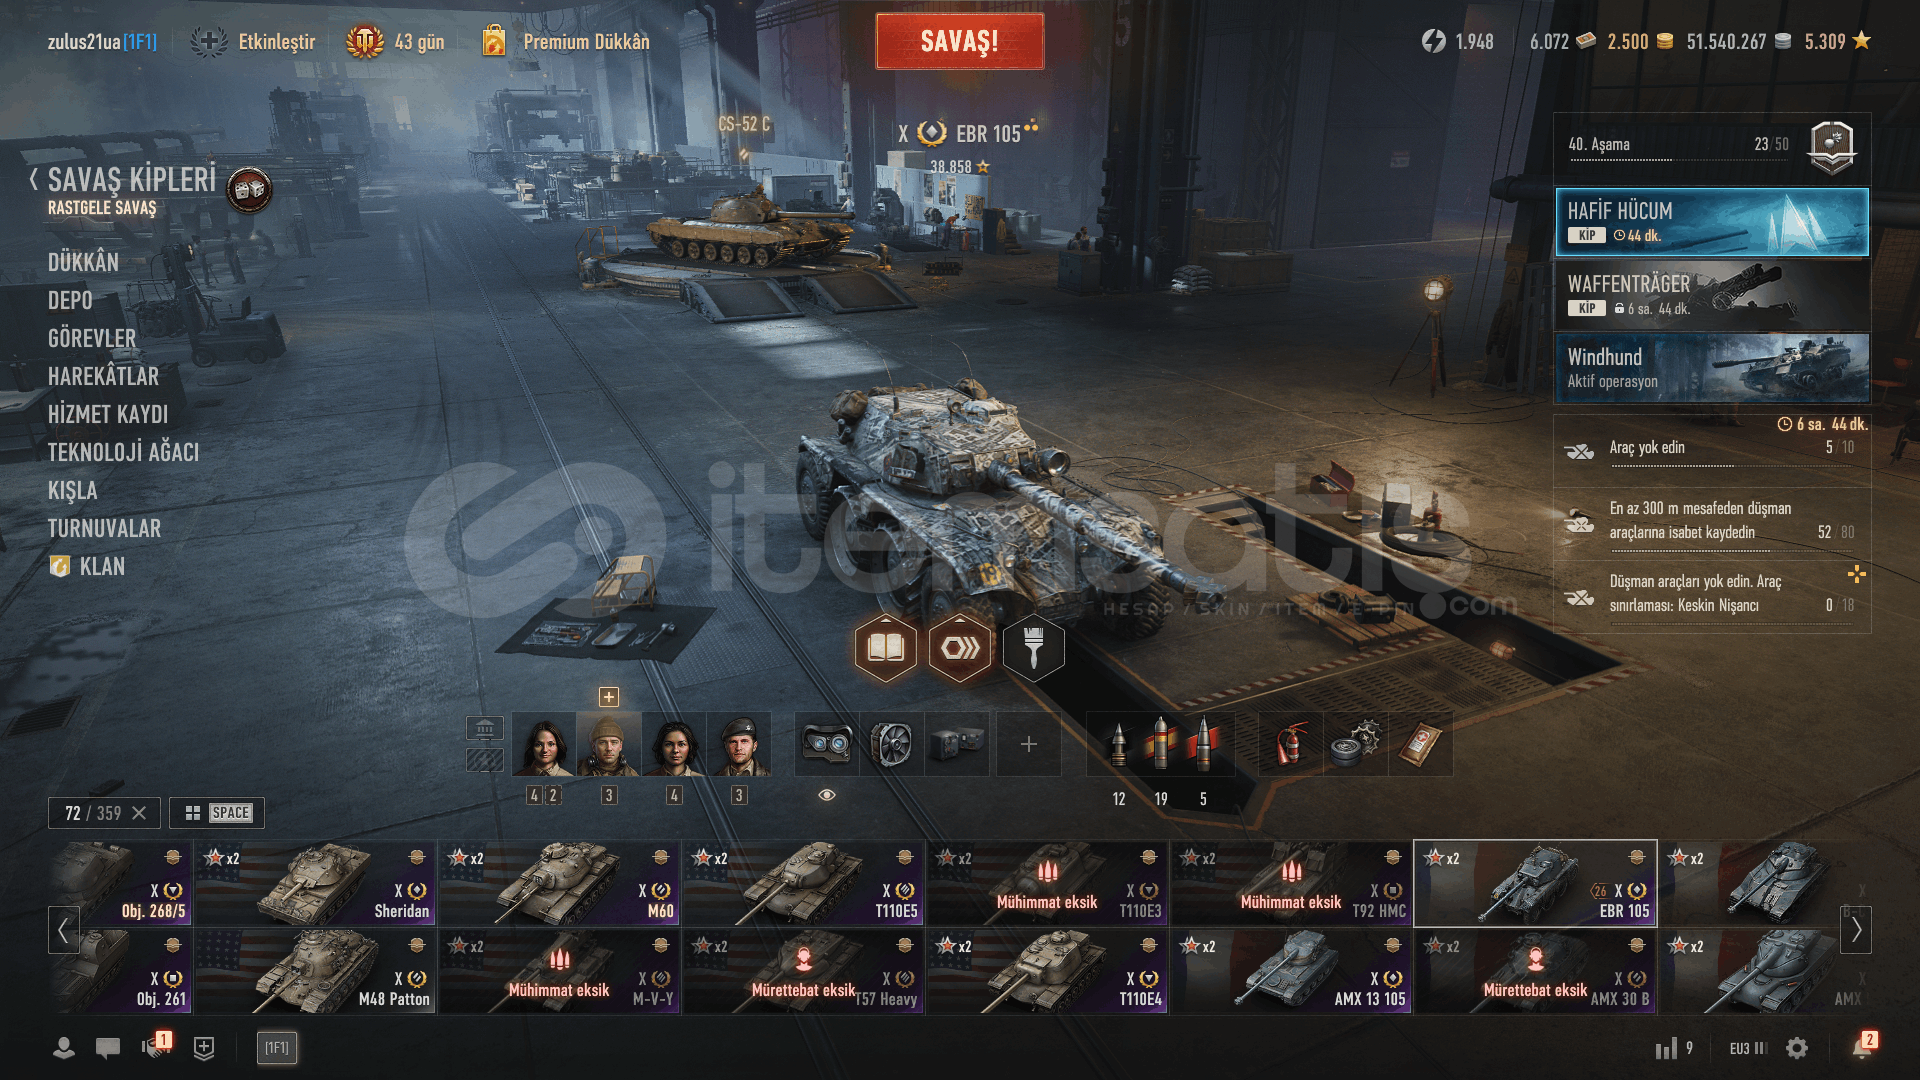Open the Teknoloji Ağacı menu item
Viewport: 1920px width, 1080px height.
[123, 452]
